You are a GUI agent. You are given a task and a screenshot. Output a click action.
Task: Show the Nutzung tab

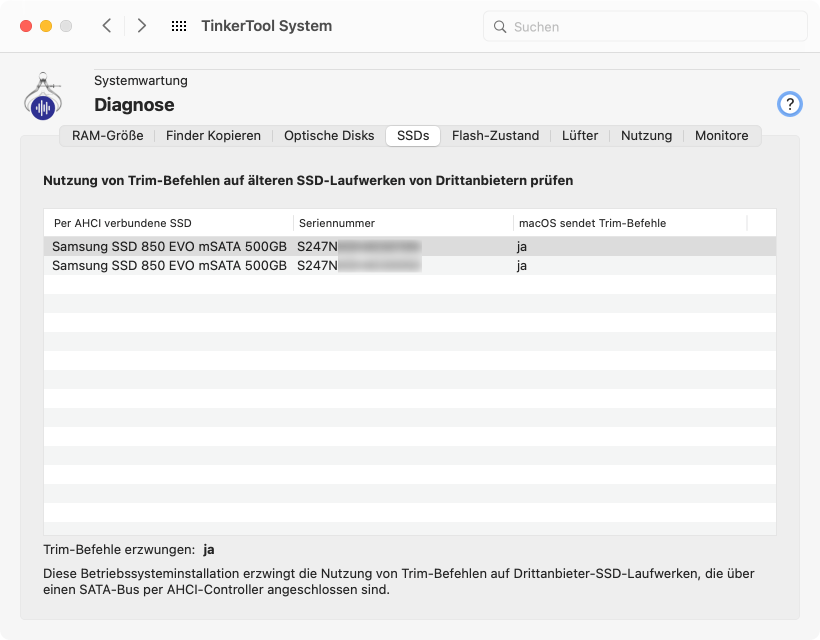coord(646,135)
